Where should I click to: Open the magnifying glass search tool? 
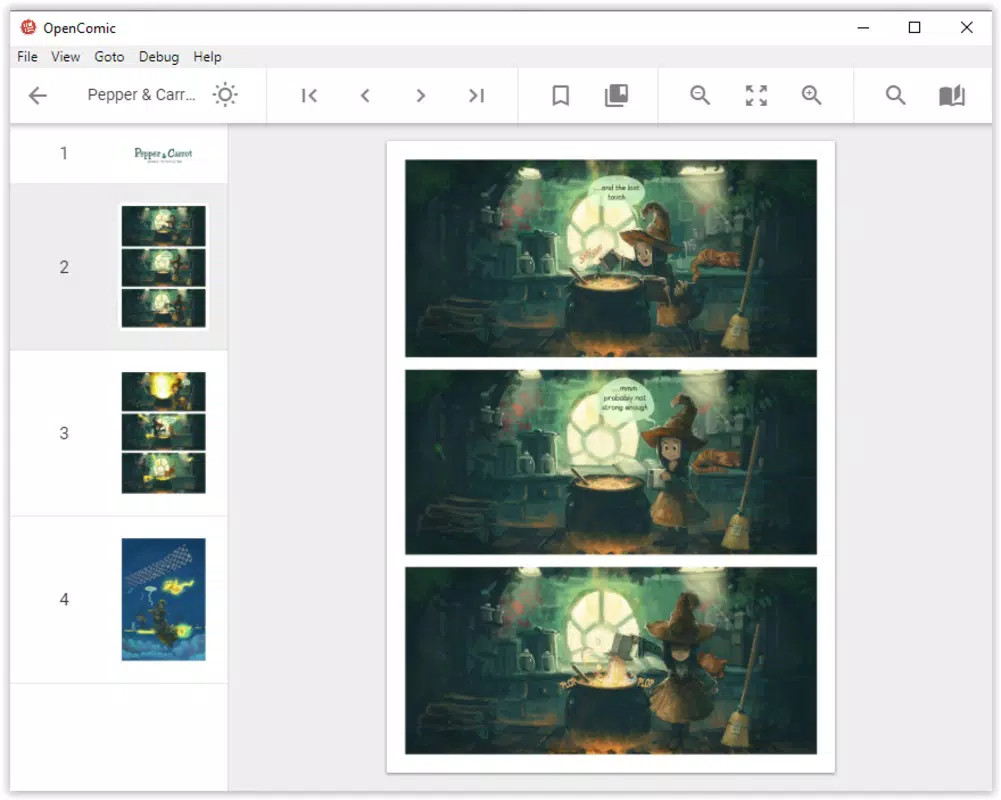tap(896, 96)
